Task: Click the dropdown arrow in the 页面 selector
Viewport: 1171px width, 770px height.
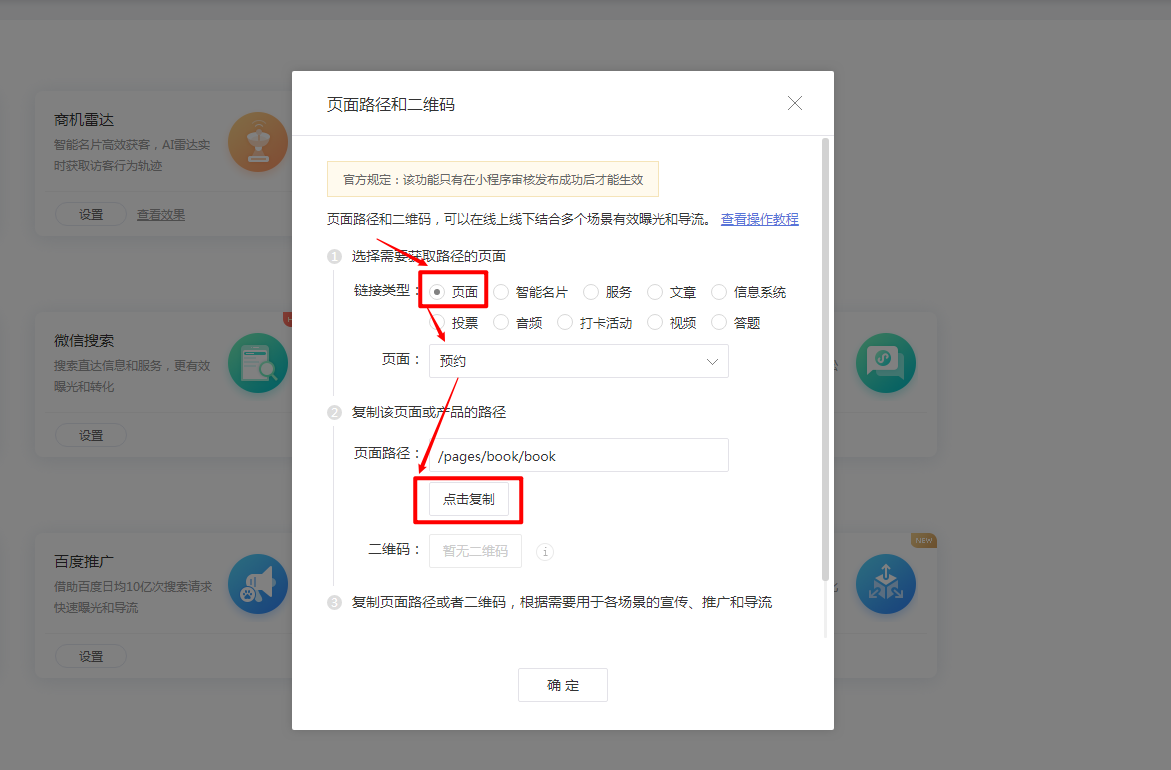Action: click(x=714, y=360)
